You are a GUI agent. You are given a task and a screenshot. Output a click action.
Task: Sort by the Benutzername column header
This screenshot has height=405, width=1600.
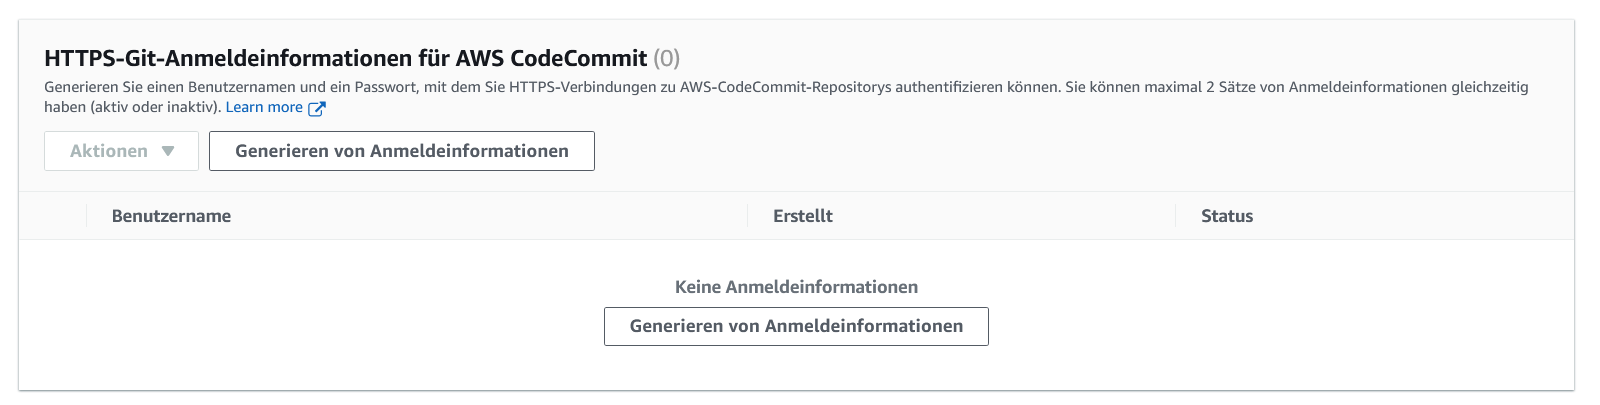click(x=171, y=216)
